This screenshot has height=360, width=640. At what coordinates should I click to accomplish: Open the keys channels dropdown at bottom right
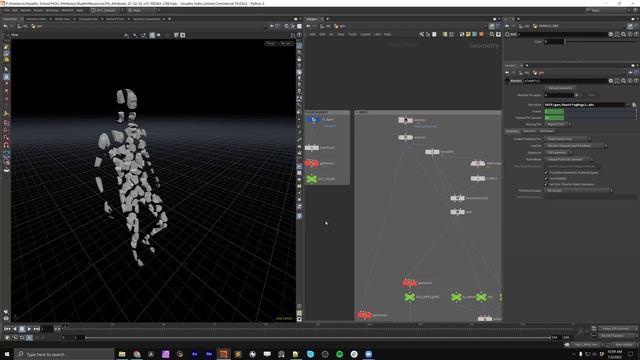[618, 329]
